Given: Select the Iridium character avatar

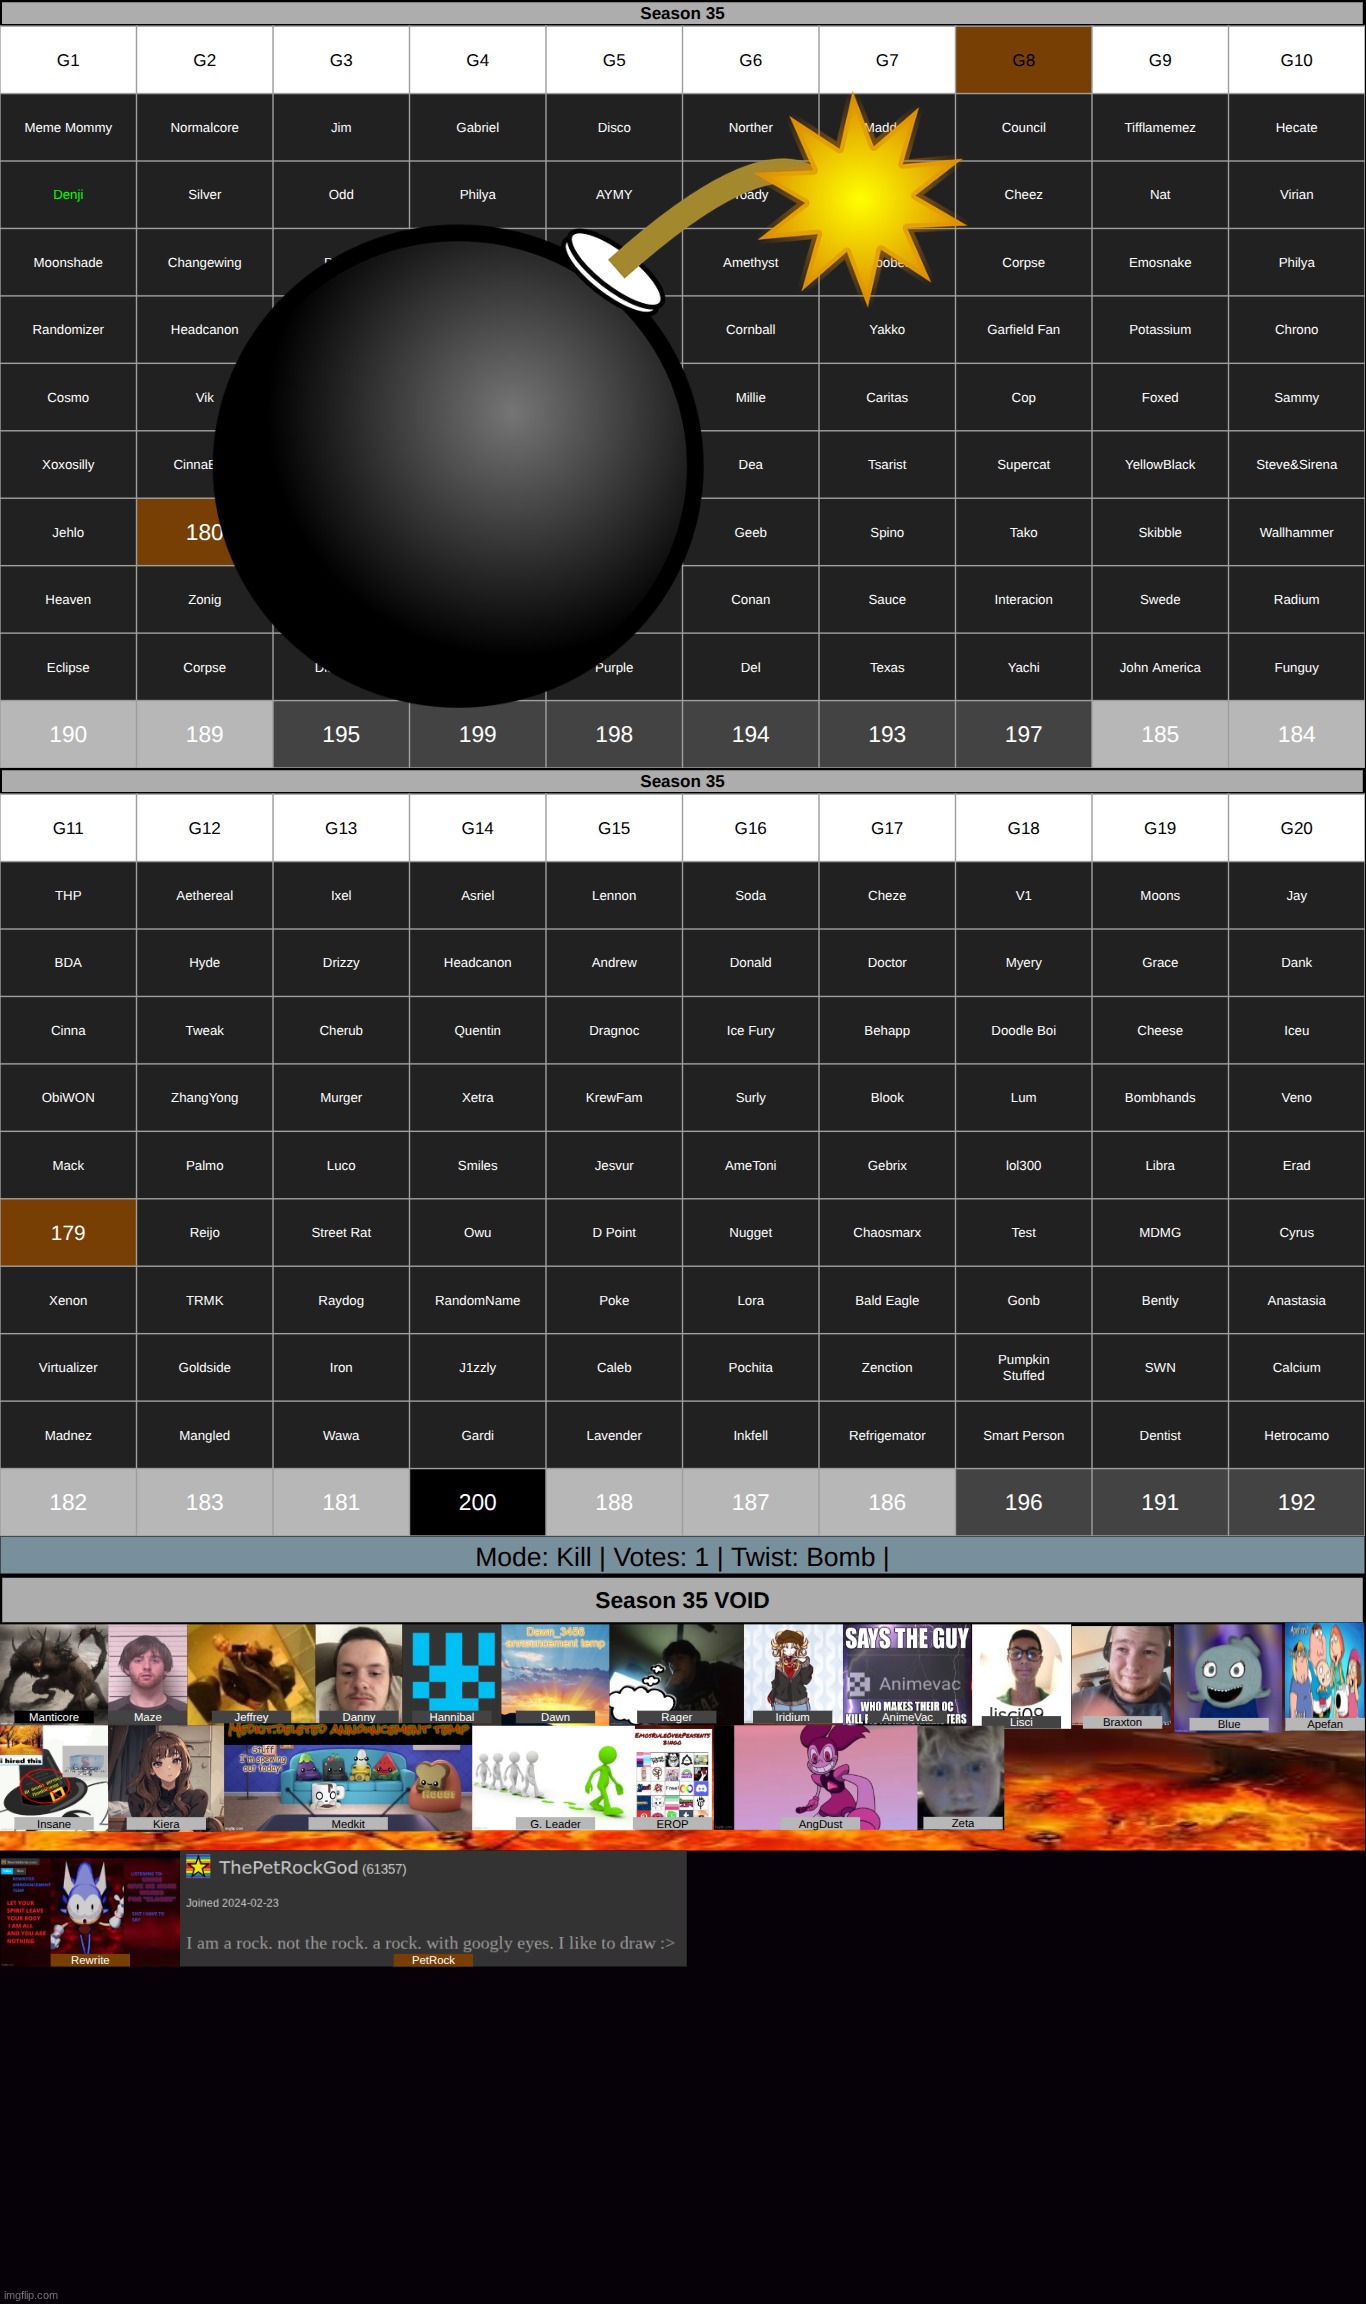Looking at the screenshot, I should coord(793,1673).
